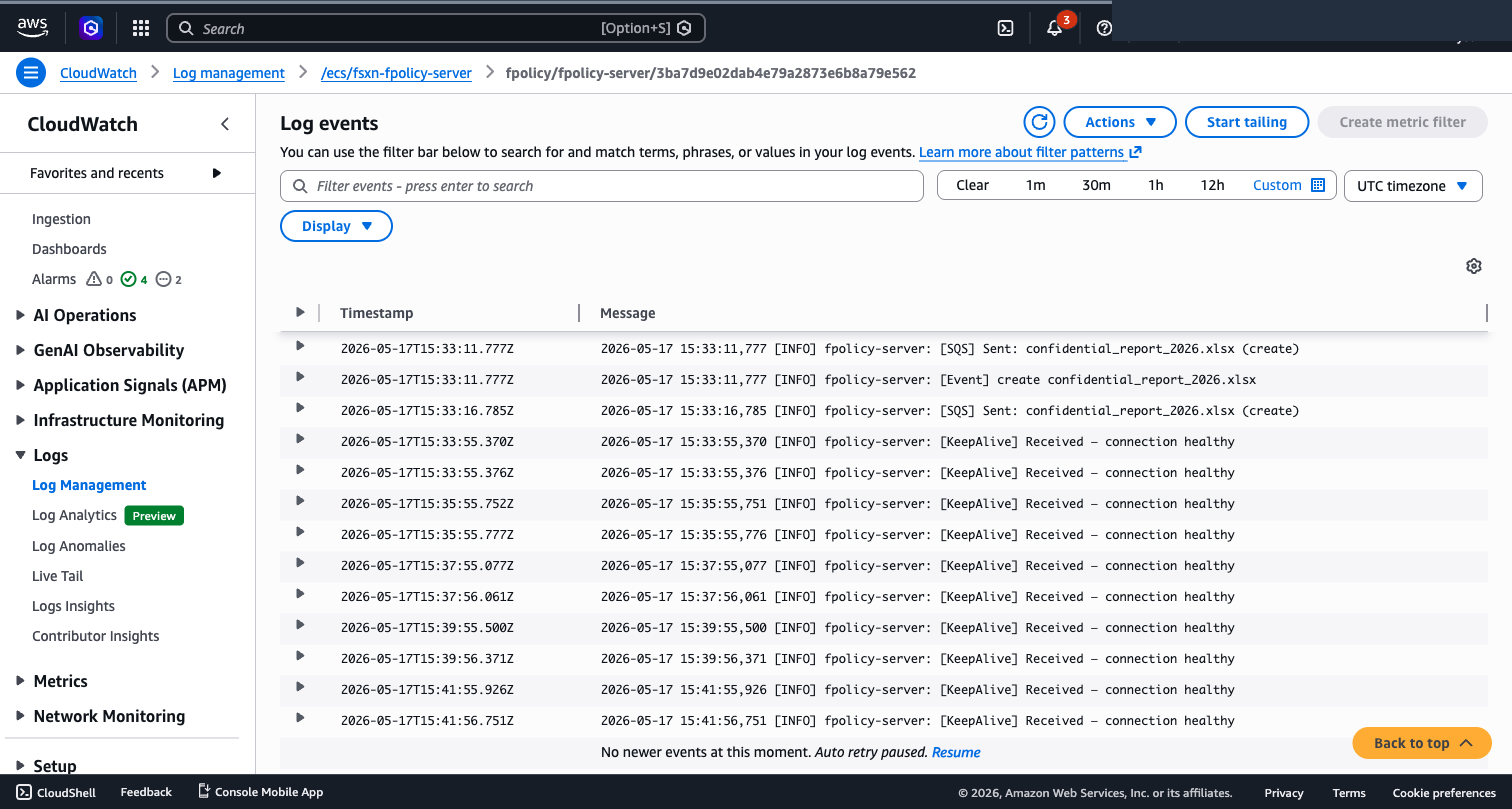
Task: Expand the 15:33:55.370Z KeepAlive row
Action: tap(300, 439)
